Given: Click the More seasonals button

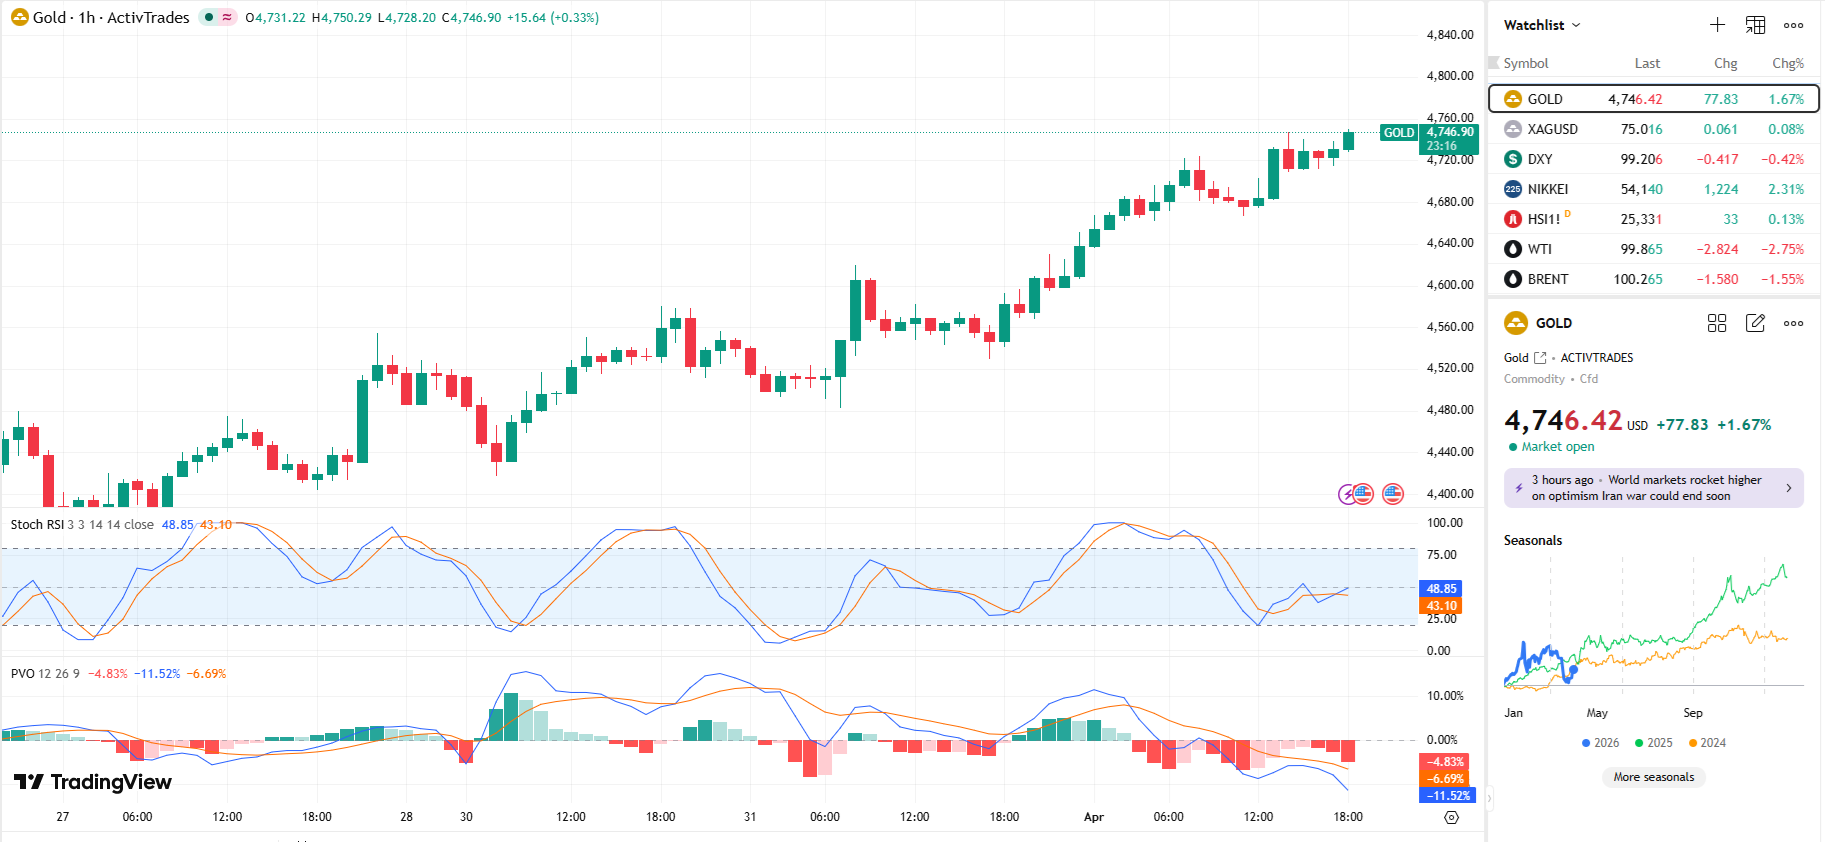Looking at the screenshot, I should tap(1654, 777).
